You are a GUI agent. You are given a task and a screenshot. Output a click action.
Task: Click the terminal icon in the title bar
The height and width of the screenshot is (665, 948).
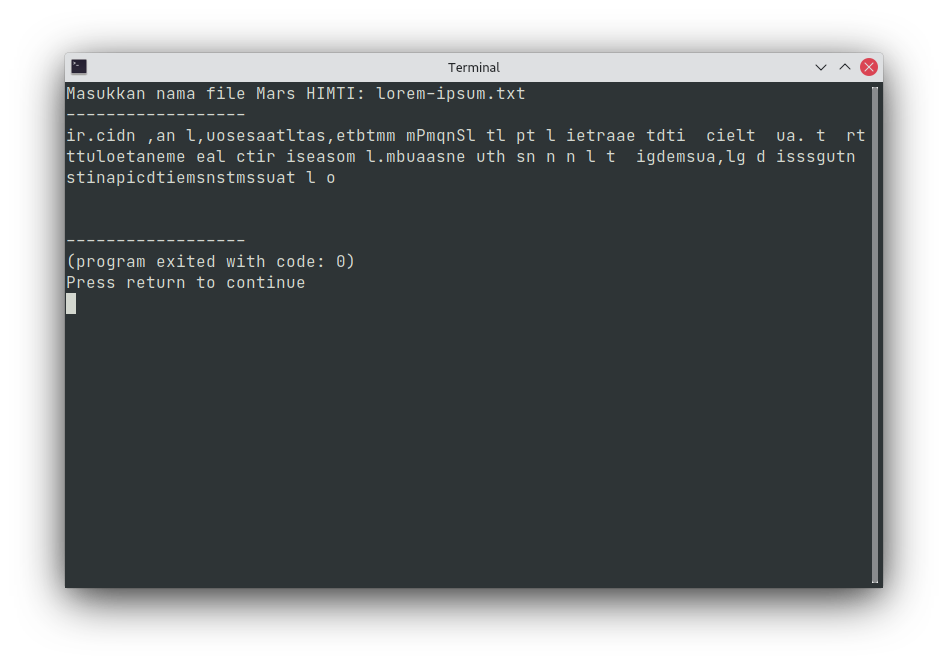[79, 67]
